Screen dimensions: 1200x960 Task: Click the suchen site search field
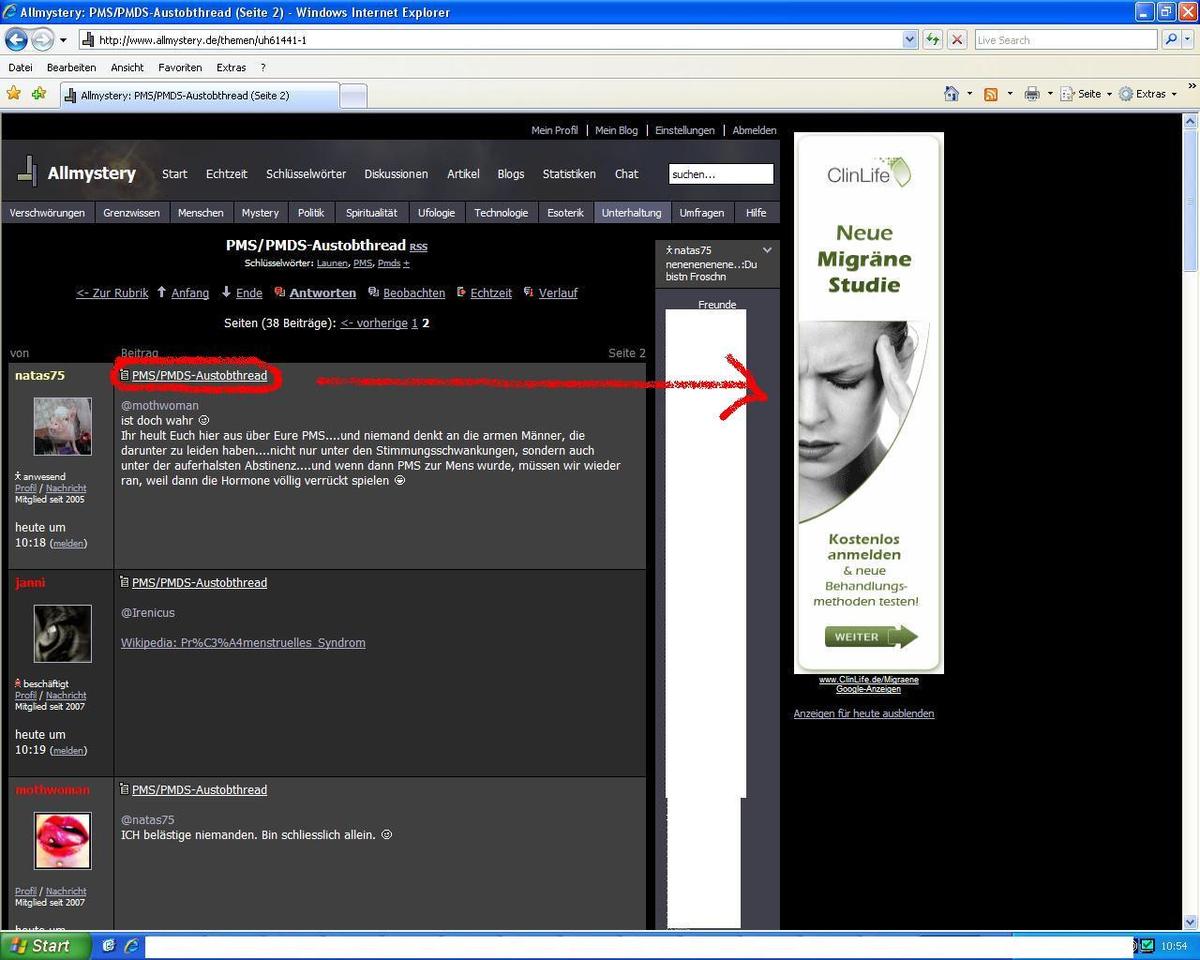(x=721, y=174)
